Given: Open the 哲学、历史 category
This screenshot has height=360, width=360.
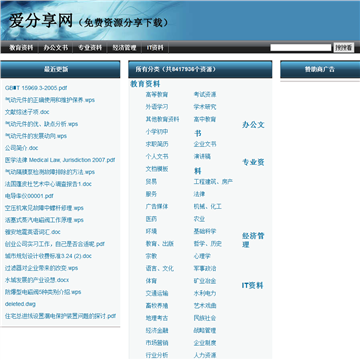Looking at the screenshot, I should [208, 244].
